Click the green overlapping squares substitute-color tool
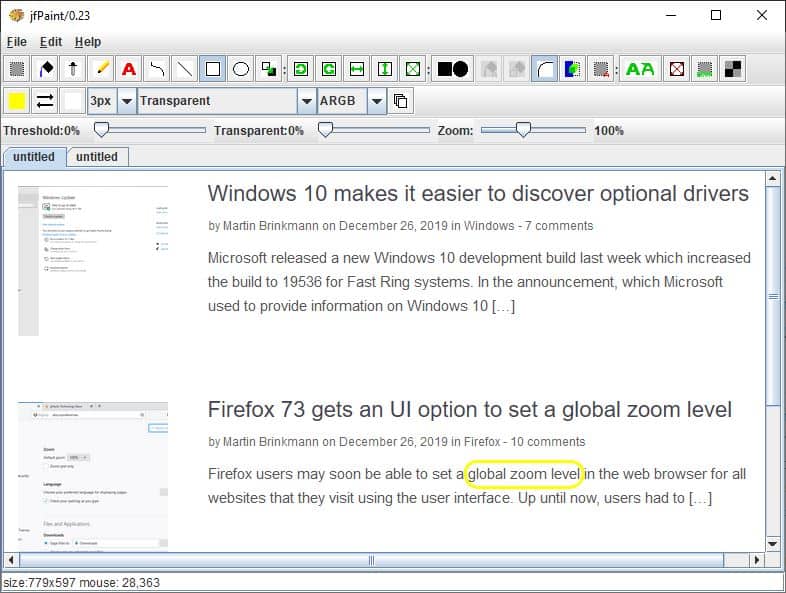The height and width of the screenshot is (593, 786). click(269, 69)
